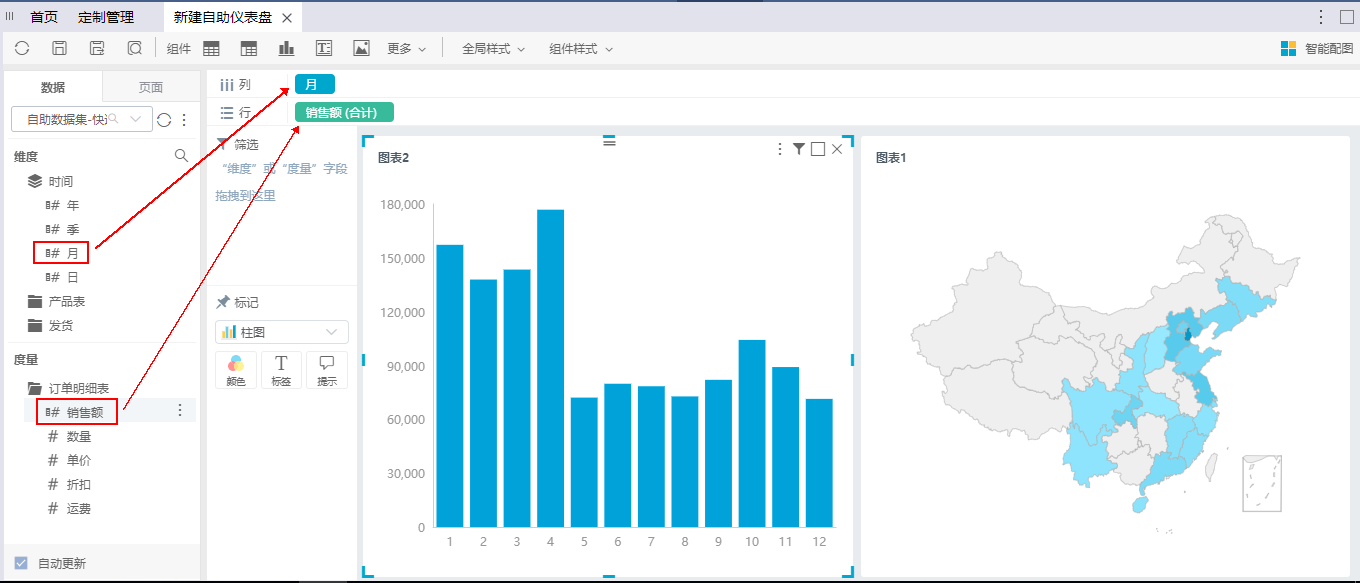This screenshot has height=583, width=1360.
Task: Insert an image component from the toolbar
Action: [x=362, y=48]
